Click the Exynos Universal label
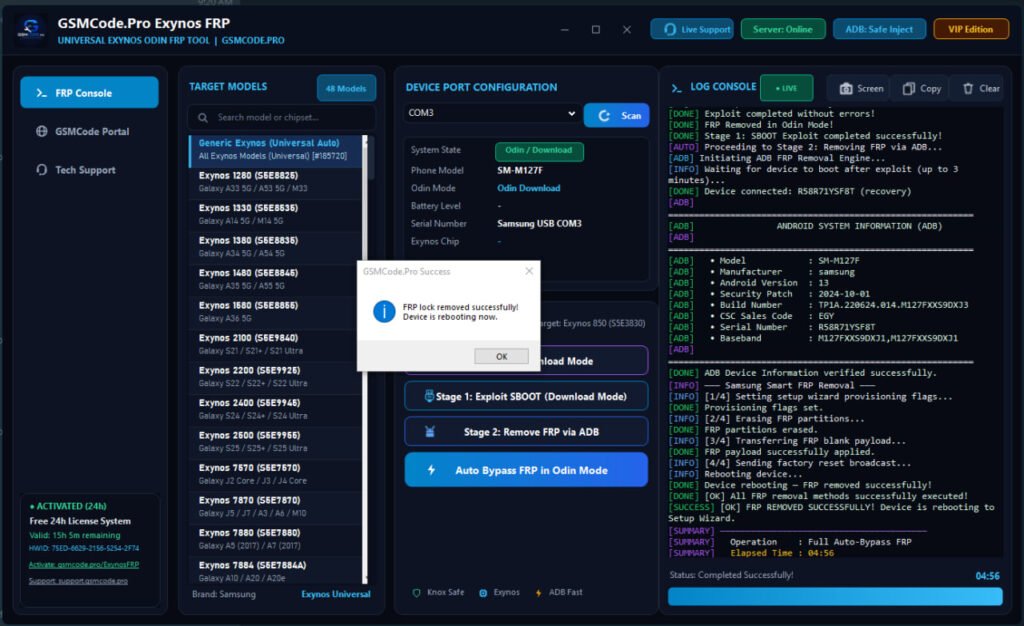Viewport: 1024px width, 626px height. pos(336,594)
